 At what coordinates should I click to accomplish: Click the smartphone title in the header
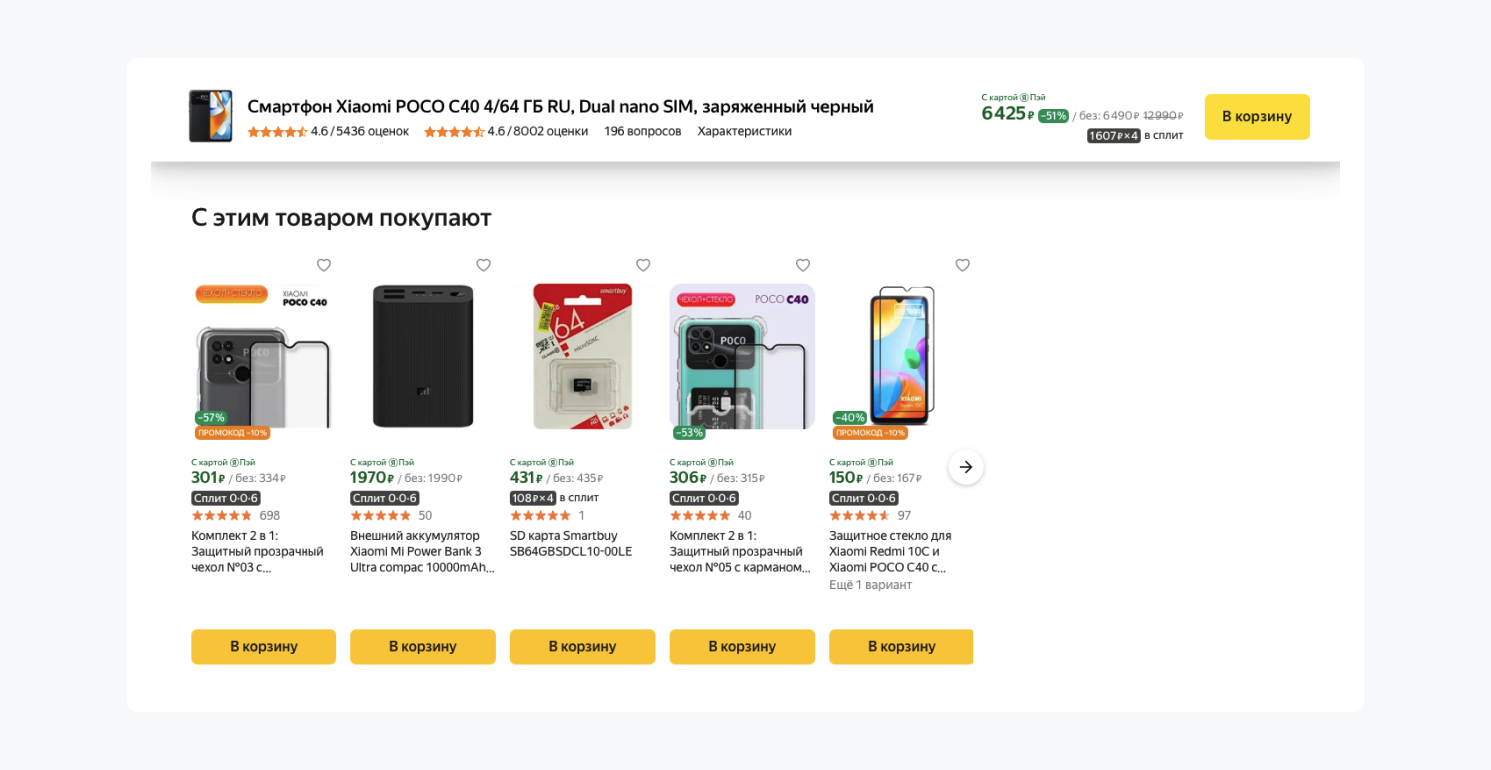pos(560,106)
